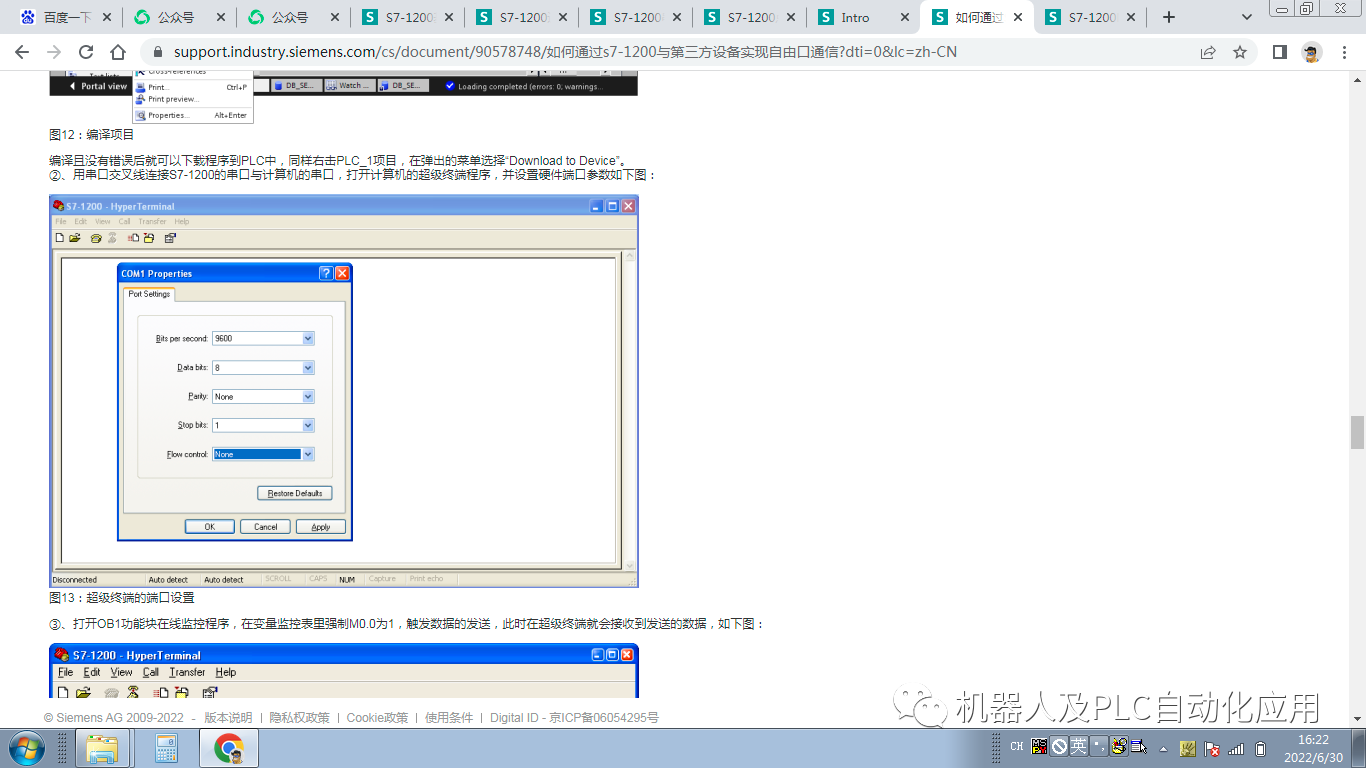The width and height of the screenshot is (1366, 768).
Task: Open the Chrome side panel
Action: 1280,52
